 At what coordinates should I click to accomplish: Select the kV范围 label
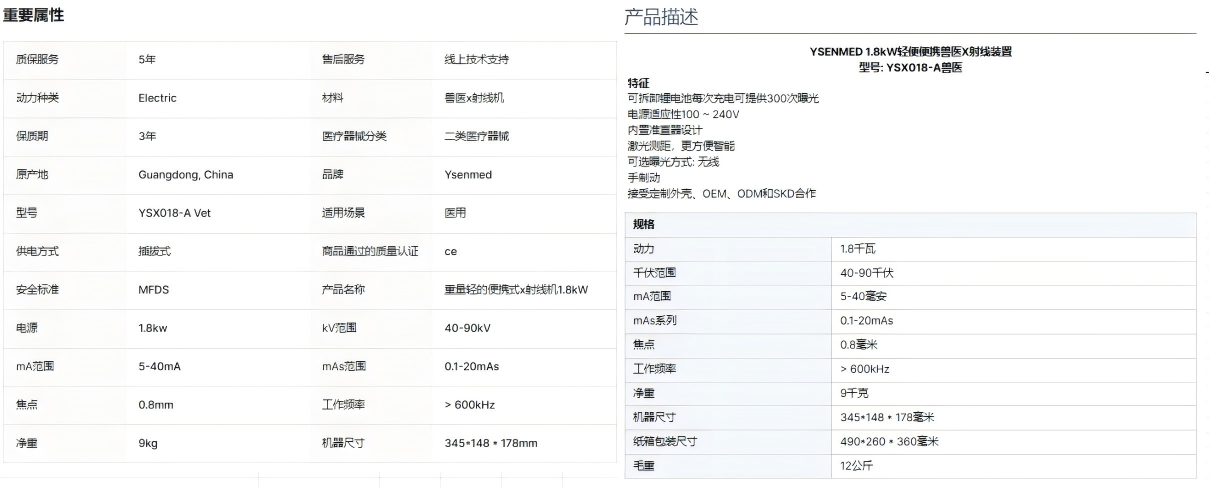(x=339, y=328)
